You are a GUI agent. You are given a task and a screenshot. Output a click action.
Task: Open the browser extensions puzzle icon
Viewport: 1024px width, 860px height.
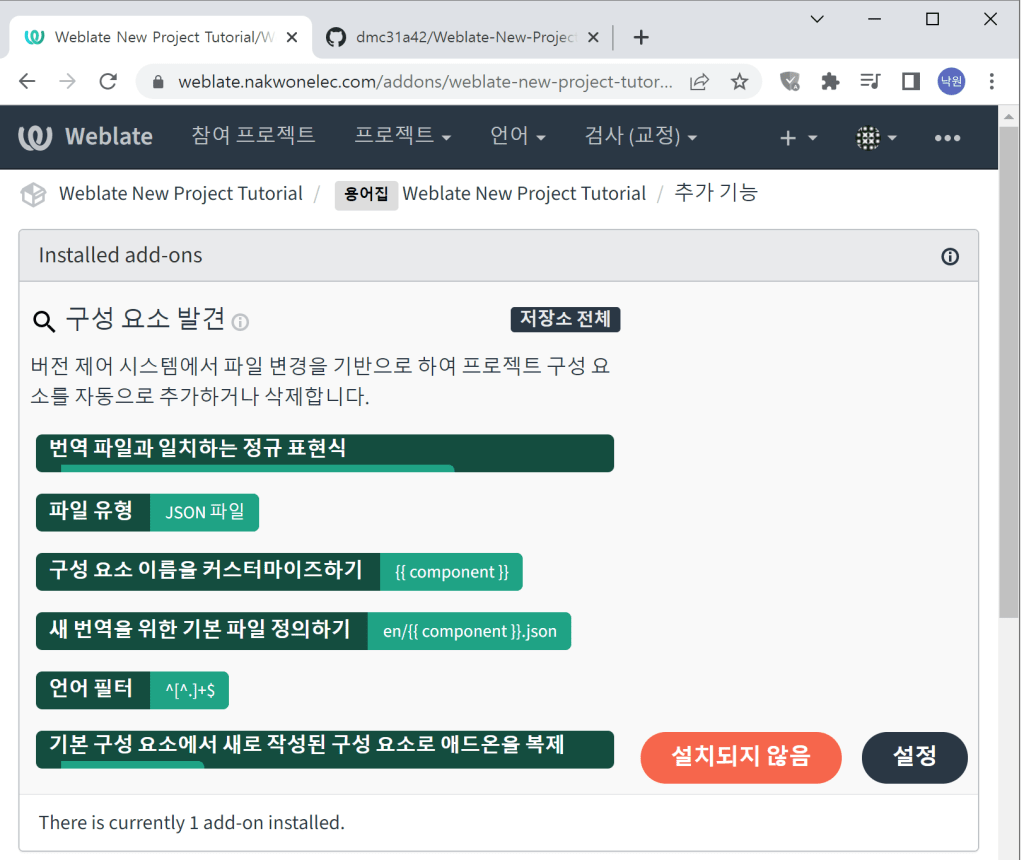click(829, 82)
